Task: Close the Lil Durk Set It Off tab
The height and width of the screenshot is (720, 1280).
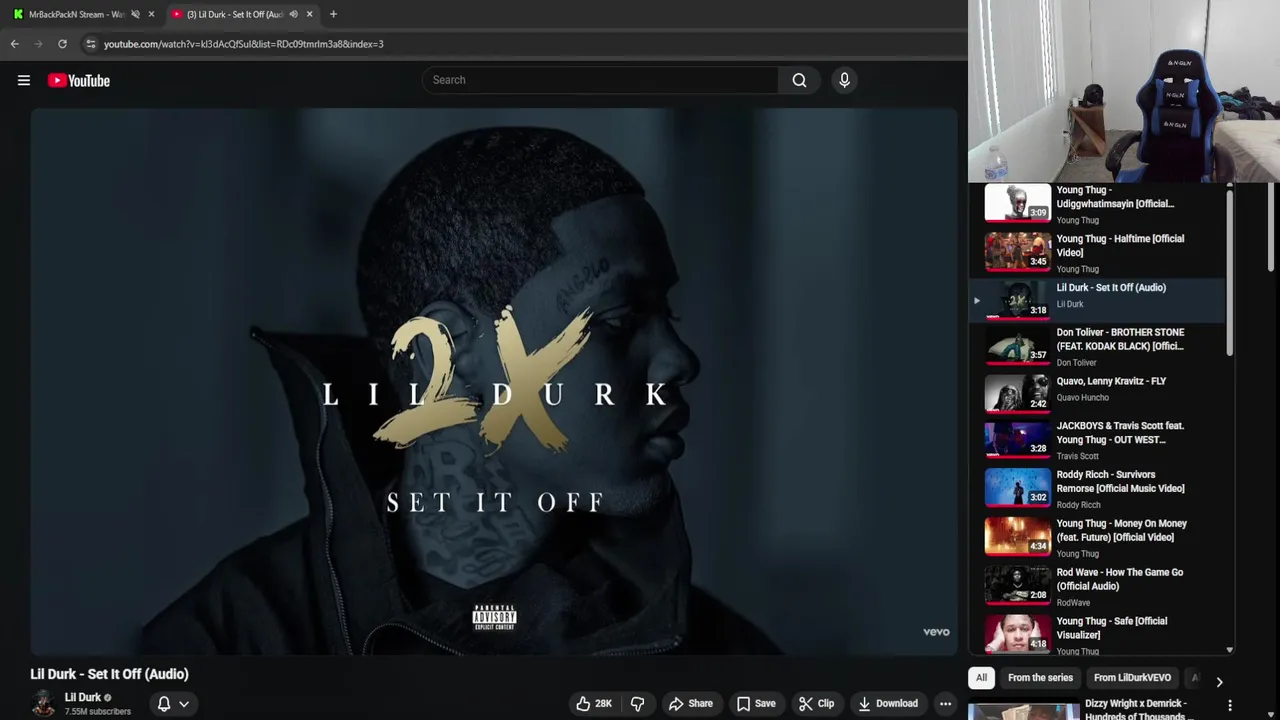Action: pos(309,14)
